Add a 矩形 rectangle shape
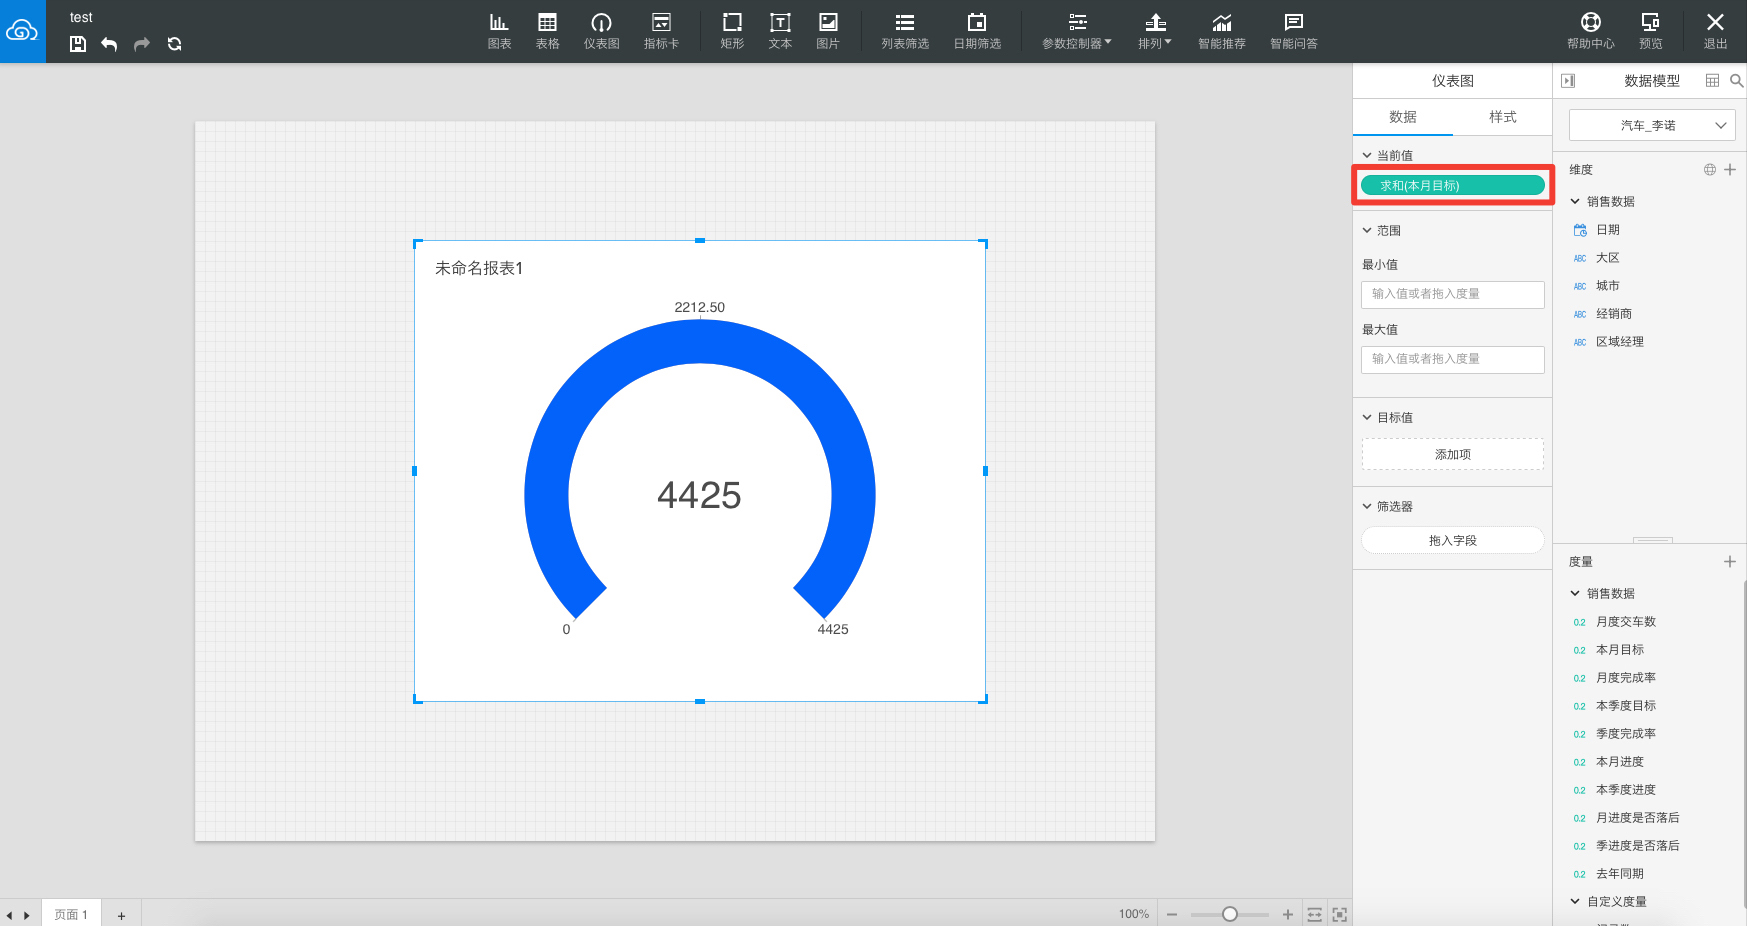The height and width of the screenshot is (926, 1747). point(732,31)
